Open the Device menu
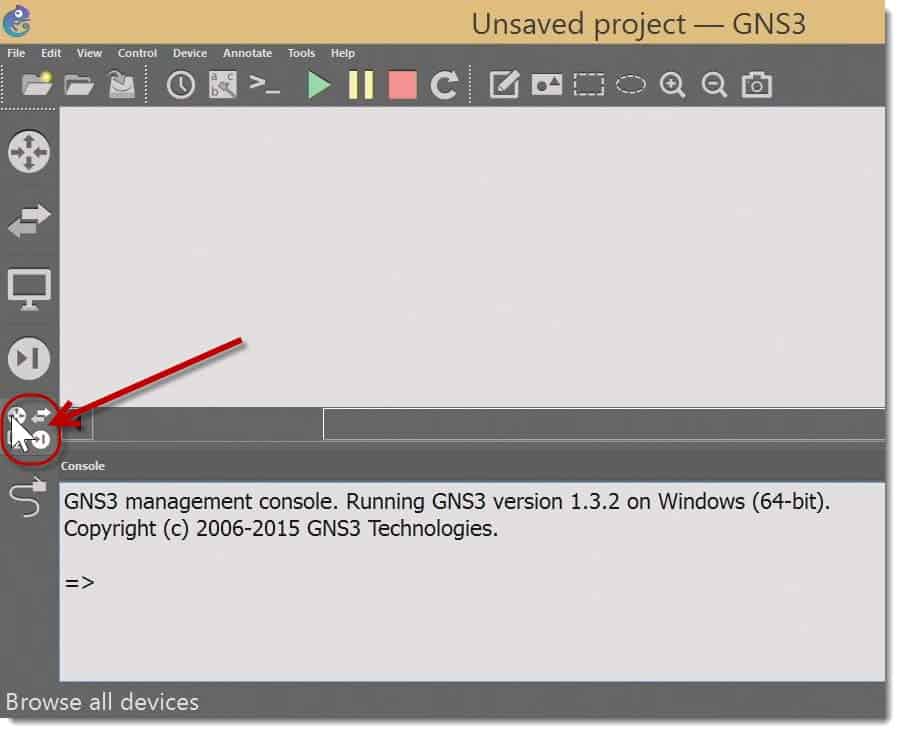 (189, 53)
